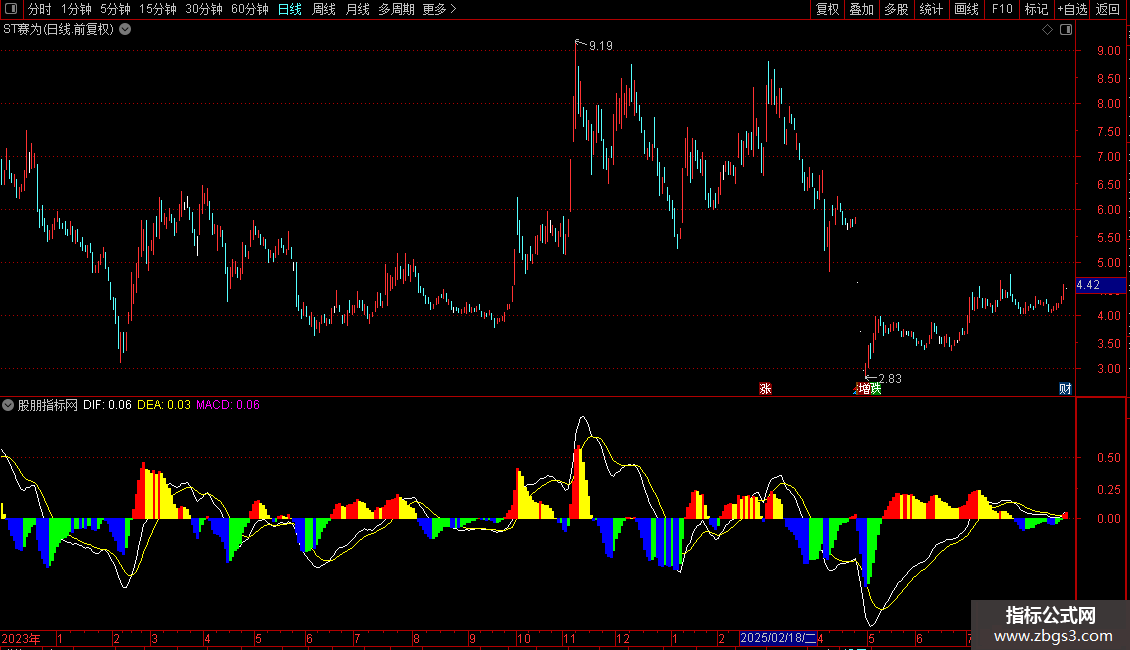Screen dimensions: 1130x650
Task: Click the 4.42 current price label
Action: 1100,285
